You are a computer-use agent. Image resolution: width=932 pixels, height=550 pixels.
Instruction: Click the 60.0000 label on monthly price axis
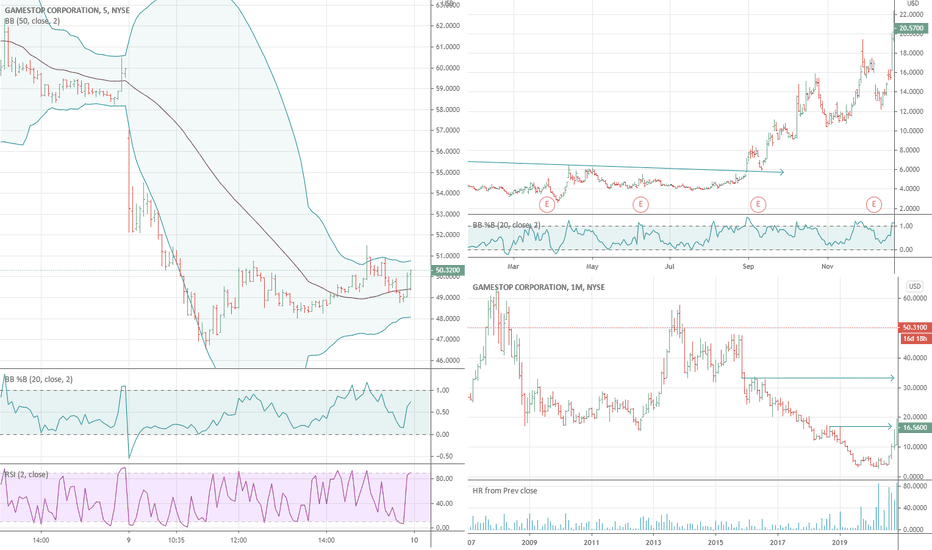(915, 298)
